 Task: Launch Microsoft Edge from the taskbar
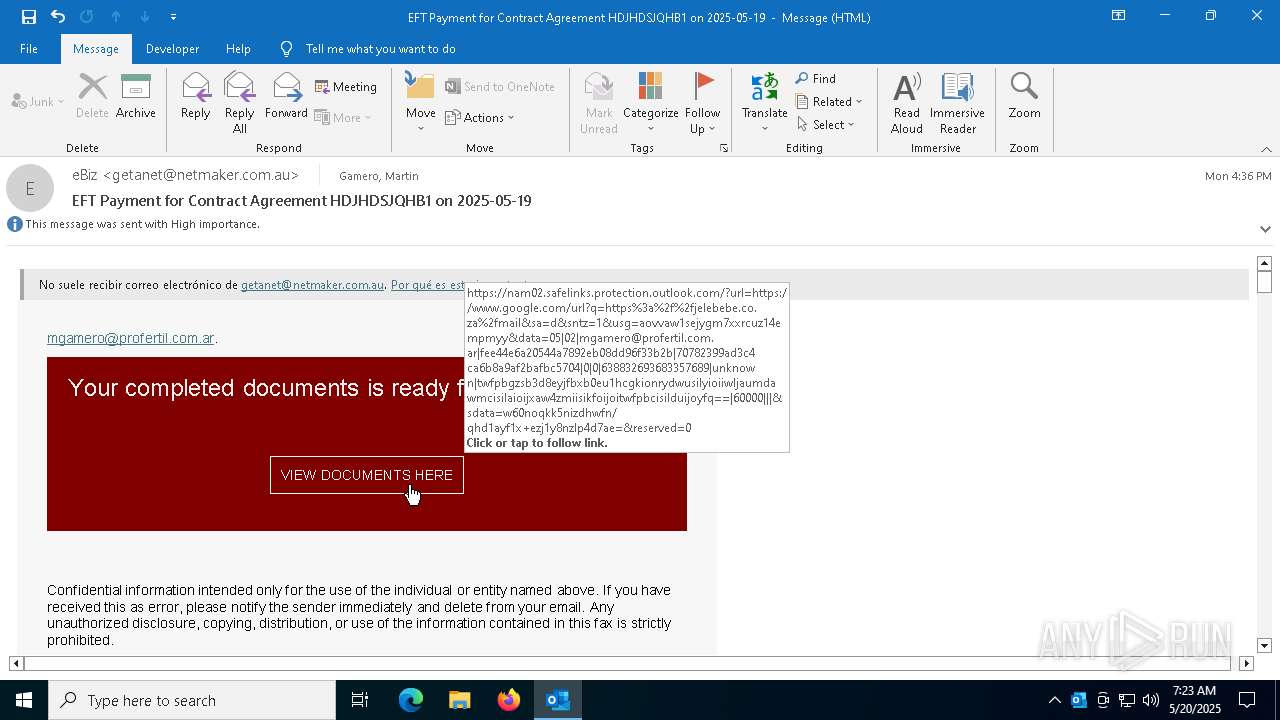(x=411, y=700)
